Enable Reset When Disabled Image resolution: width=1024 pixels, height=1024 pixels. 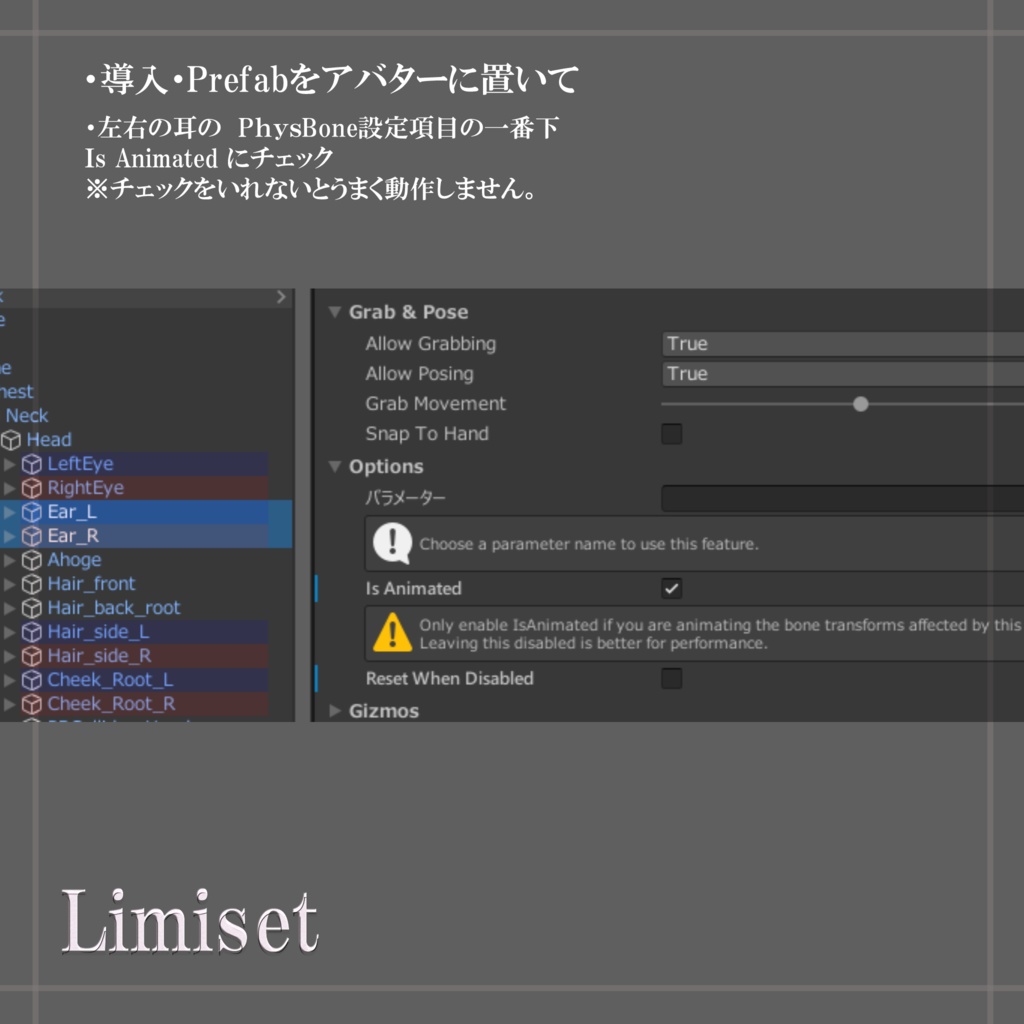(x=671, y=678)
